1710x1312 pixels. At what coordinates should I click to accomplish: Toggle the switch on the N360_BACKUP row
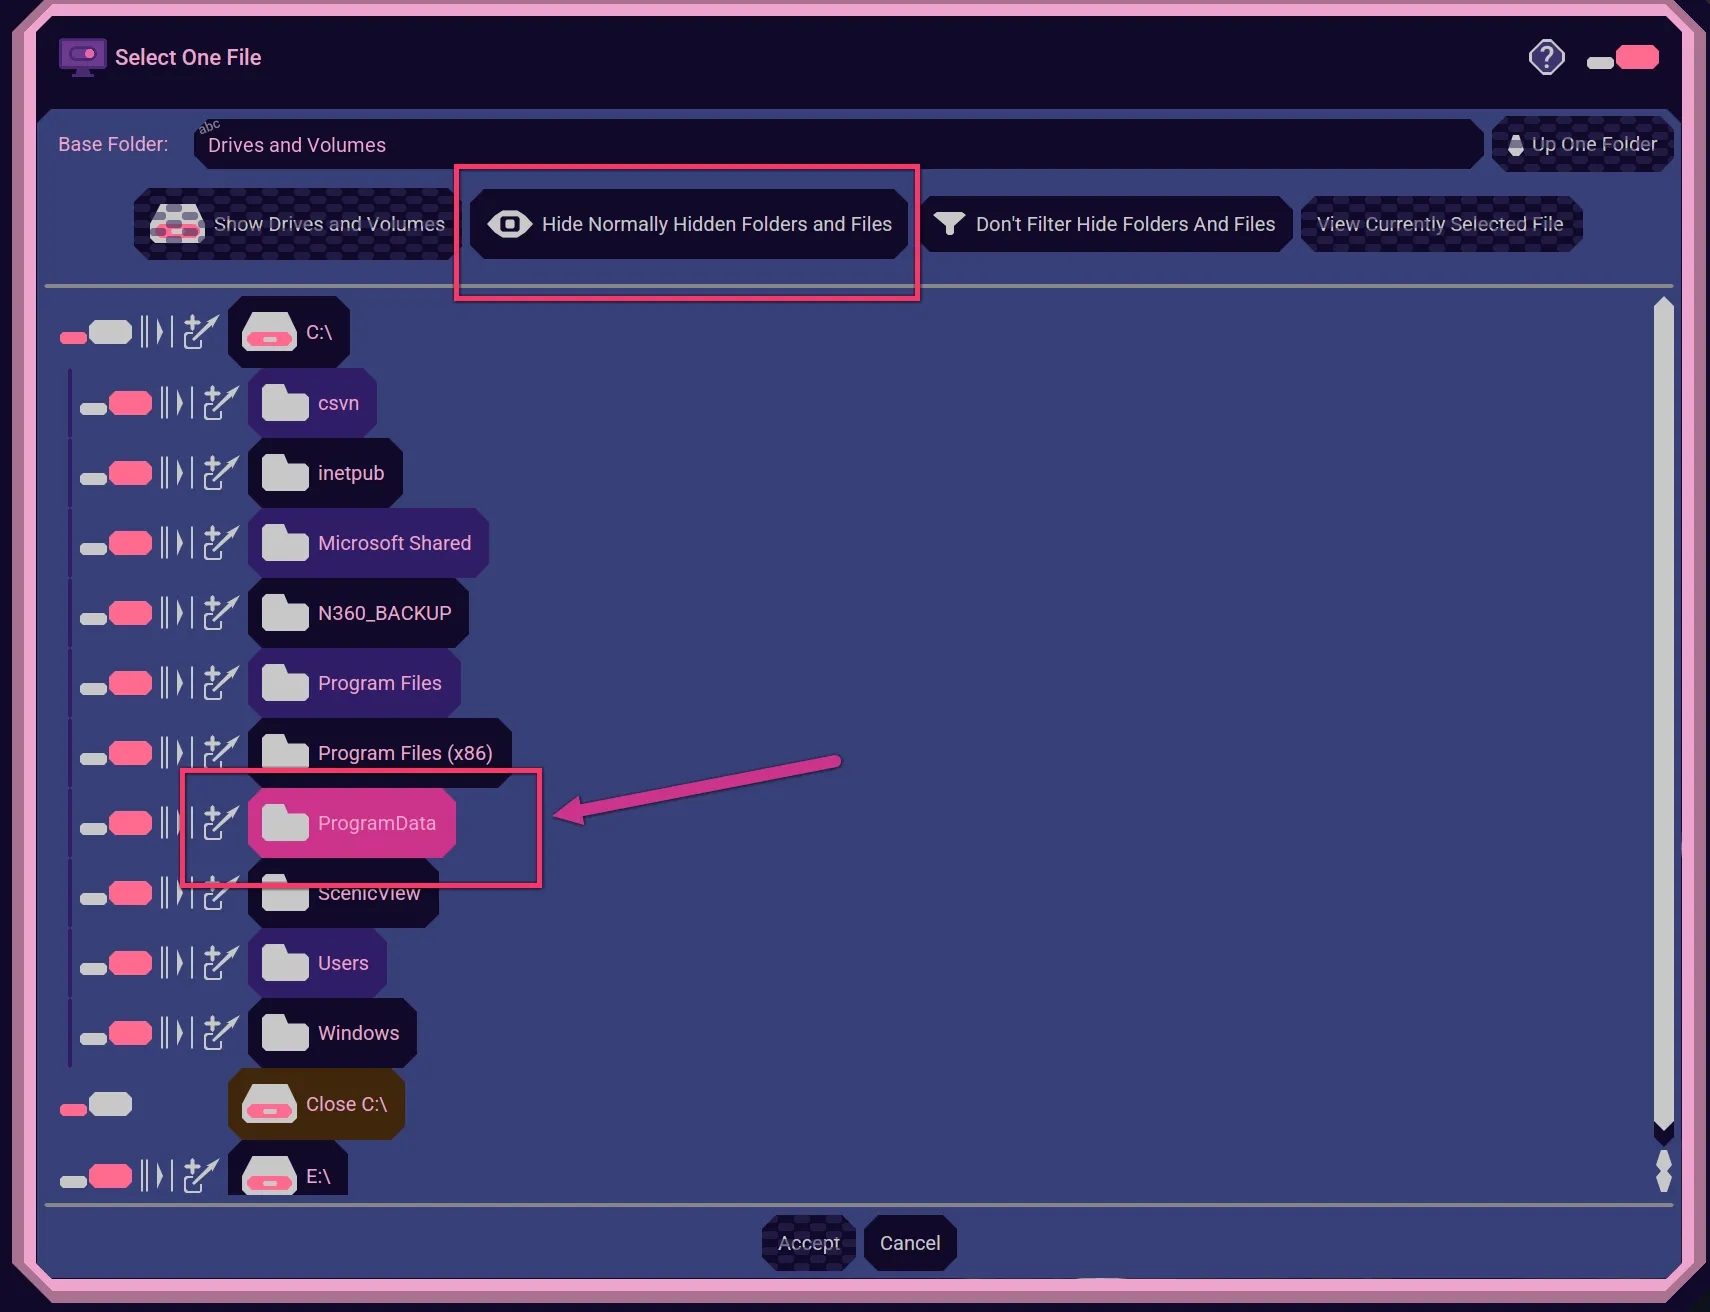click(x=116, y=614)
